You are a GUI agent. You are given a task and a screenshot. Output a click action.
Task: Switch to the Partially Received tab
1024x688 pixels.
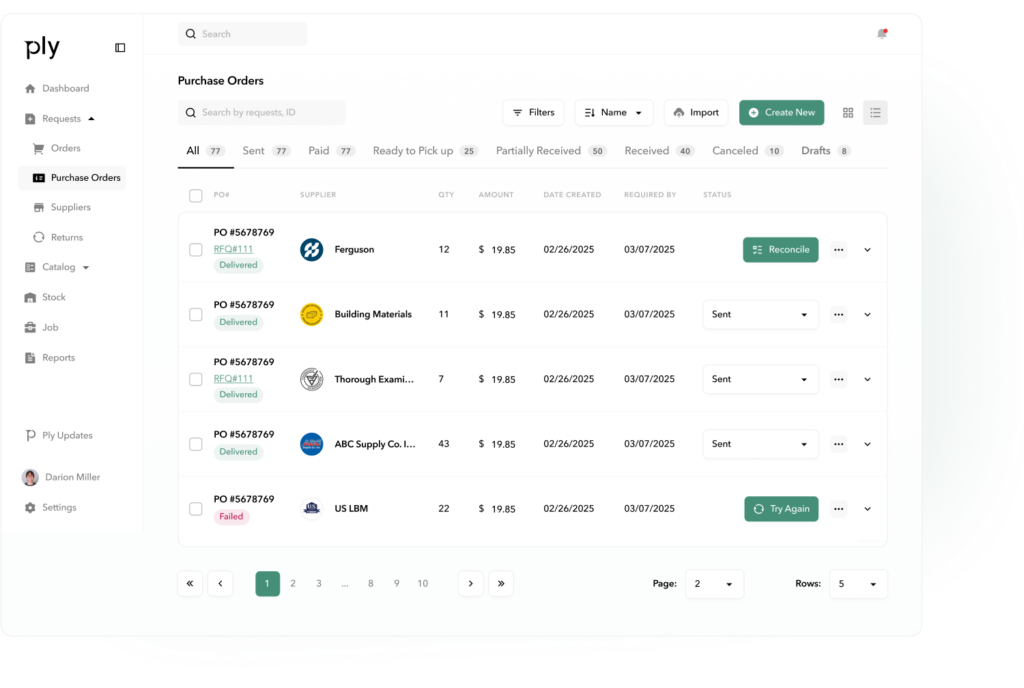tap(551, 151)
